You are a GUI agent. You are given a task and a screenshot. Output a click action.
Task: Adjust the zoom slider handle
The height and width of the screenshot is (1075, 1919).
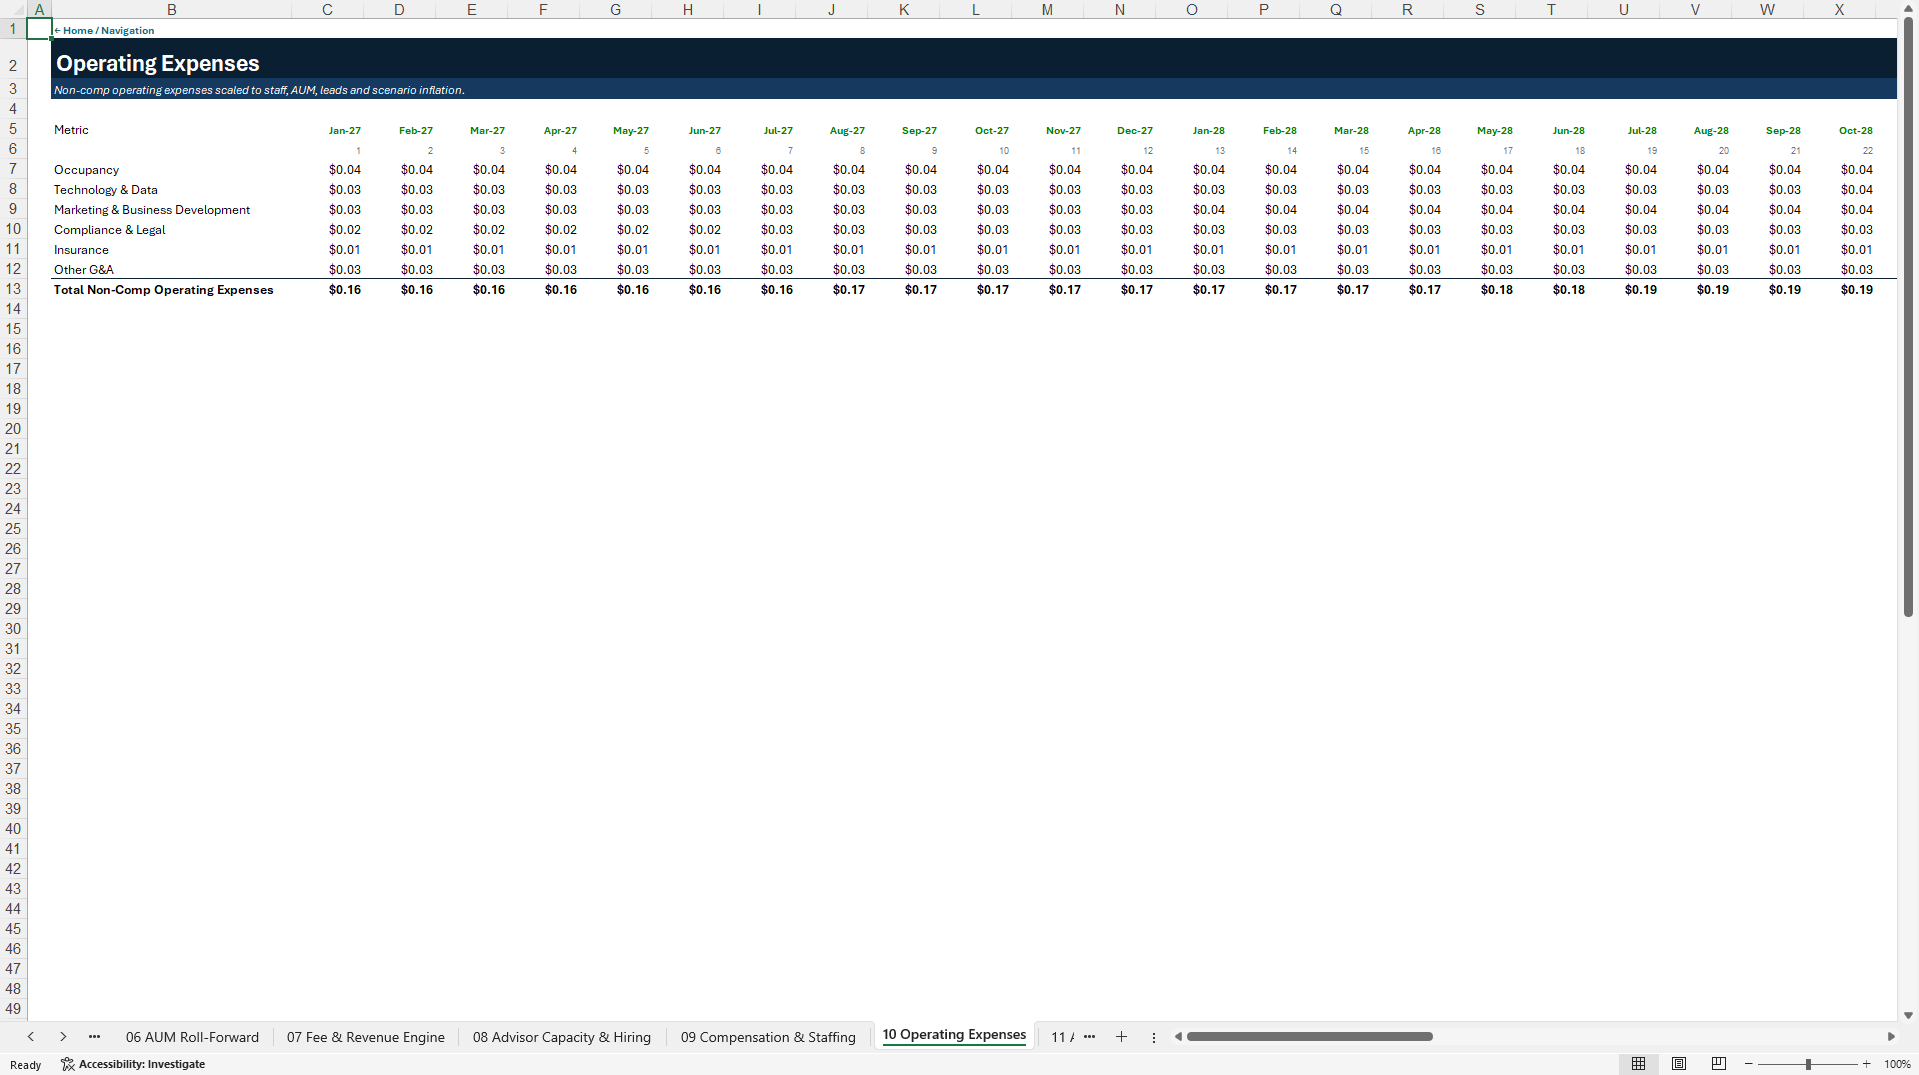click(1808, 1064)
